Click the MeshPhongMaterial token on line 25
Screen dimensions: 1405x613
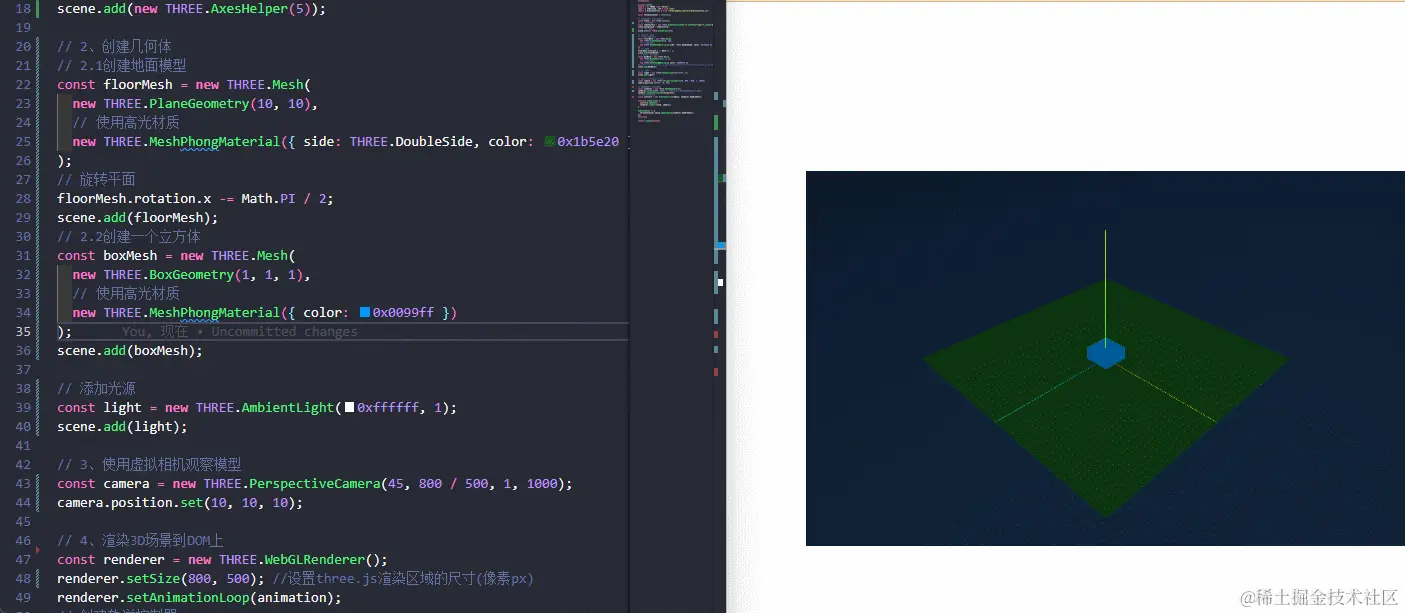(210, 142)
